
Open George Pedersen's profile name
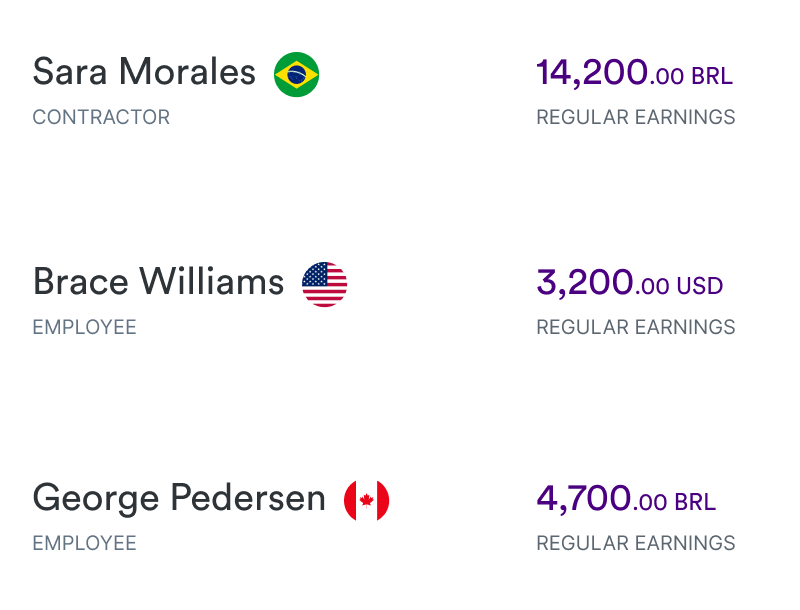tap(179, 498)
